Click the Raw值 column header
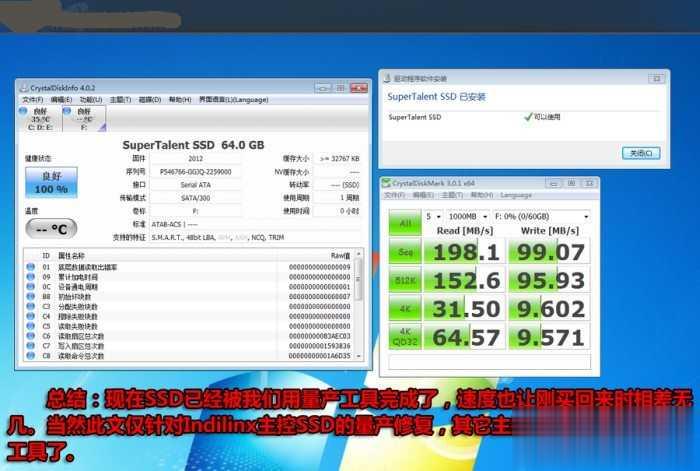This screenshot has width=700, height=471. 340,256
